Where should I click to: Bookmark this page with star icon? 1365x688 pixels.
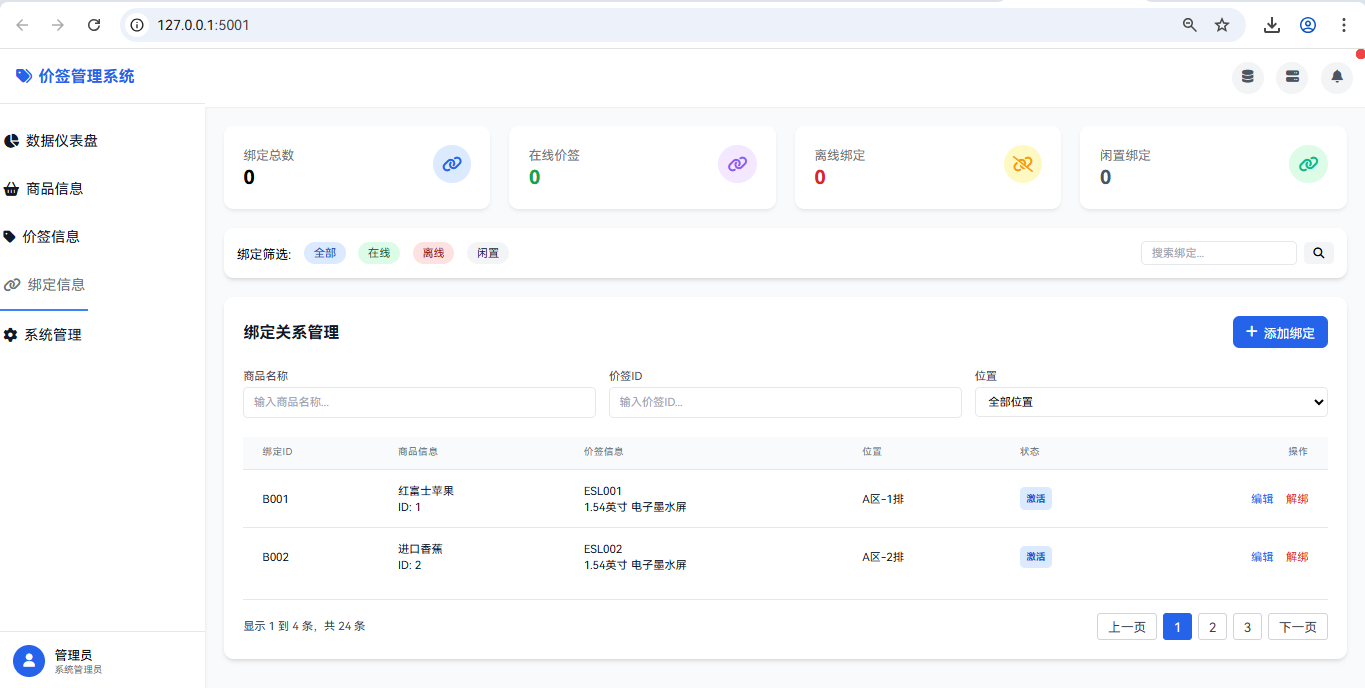[1222, 25]
